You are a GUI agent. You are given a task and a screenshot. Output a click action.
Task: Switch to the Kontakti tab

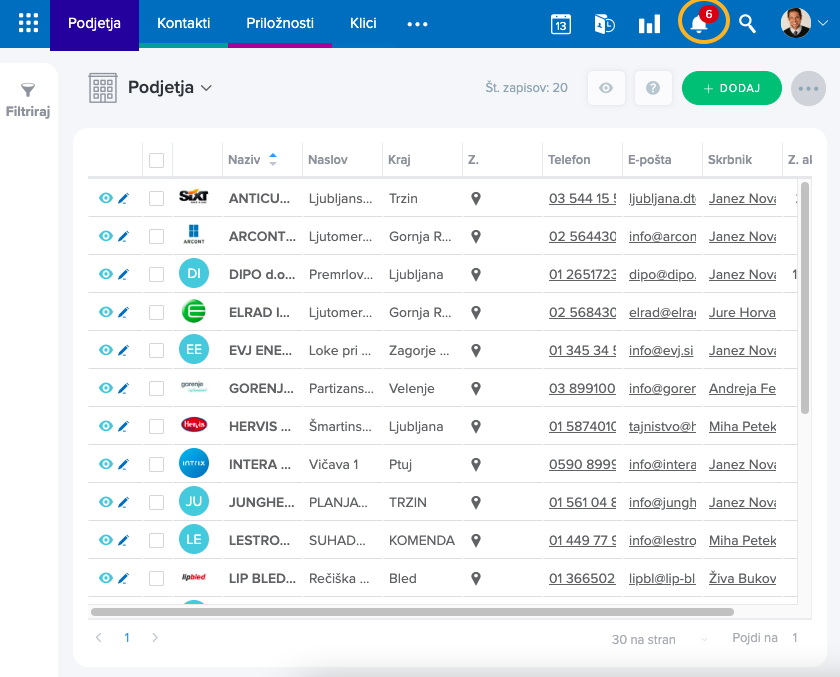pos(184,23)
